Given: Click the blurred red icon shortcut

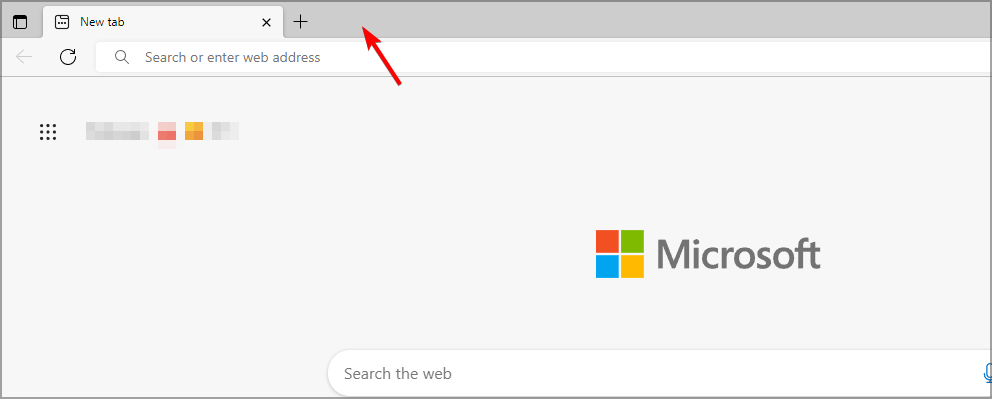Looking at the screenshot, I should point(167,133).
